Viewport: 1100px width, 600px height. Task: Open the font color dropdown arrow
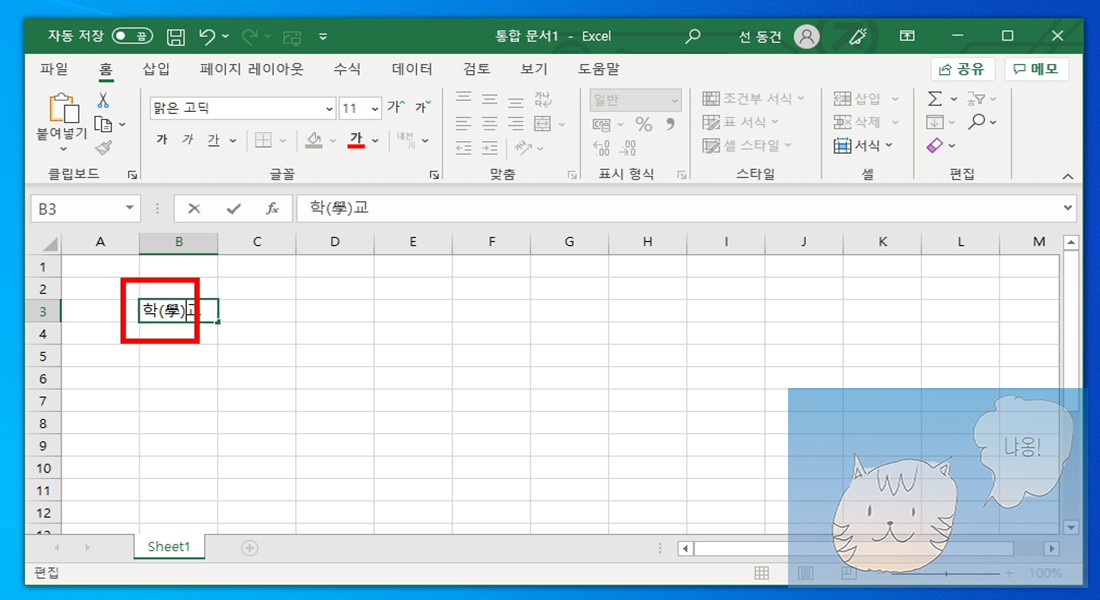tap(375, 140)
